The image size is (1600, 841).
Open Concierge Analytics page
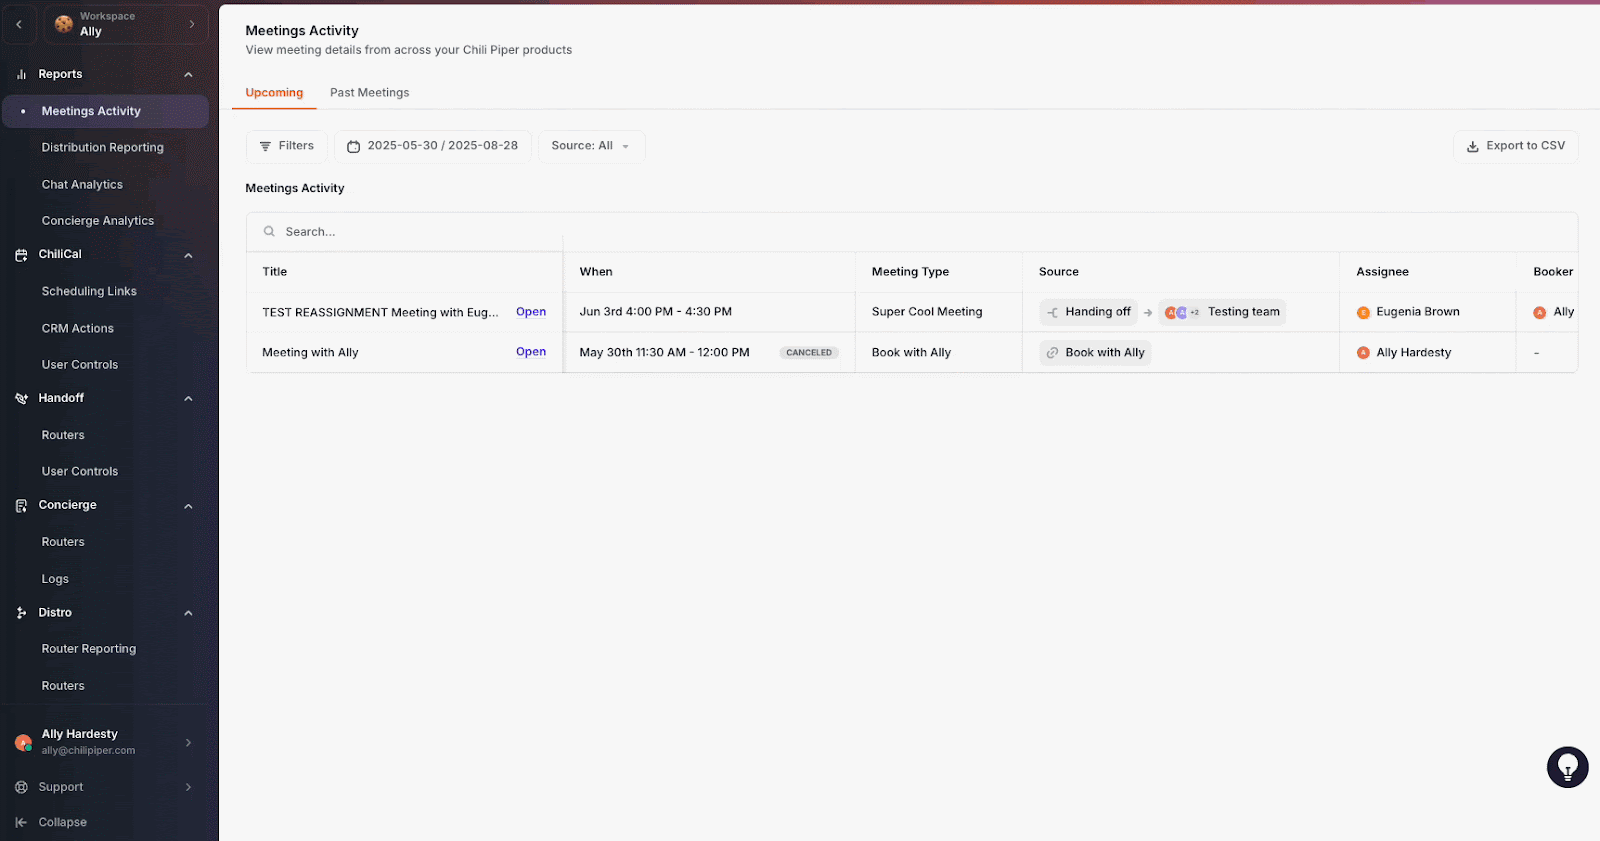98,221
